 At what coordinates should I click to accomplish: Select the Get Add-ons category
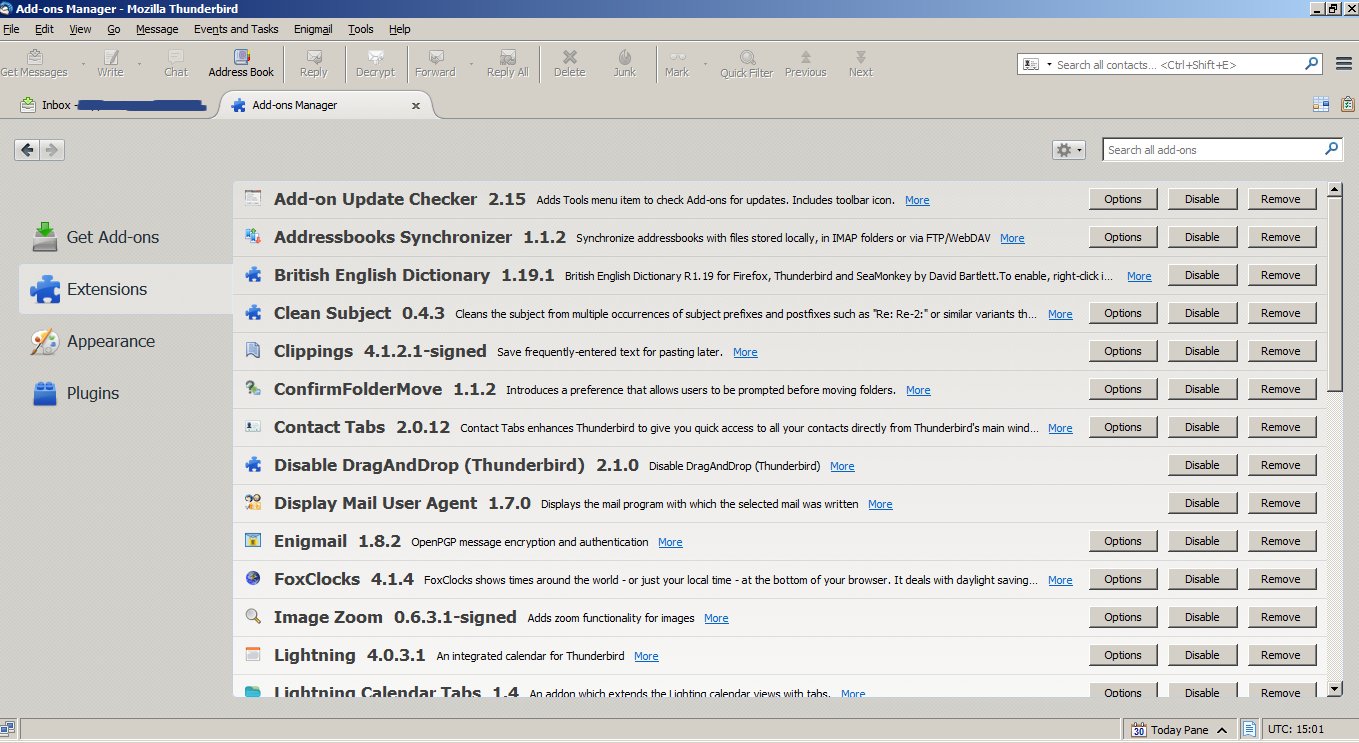click(126, 237)
